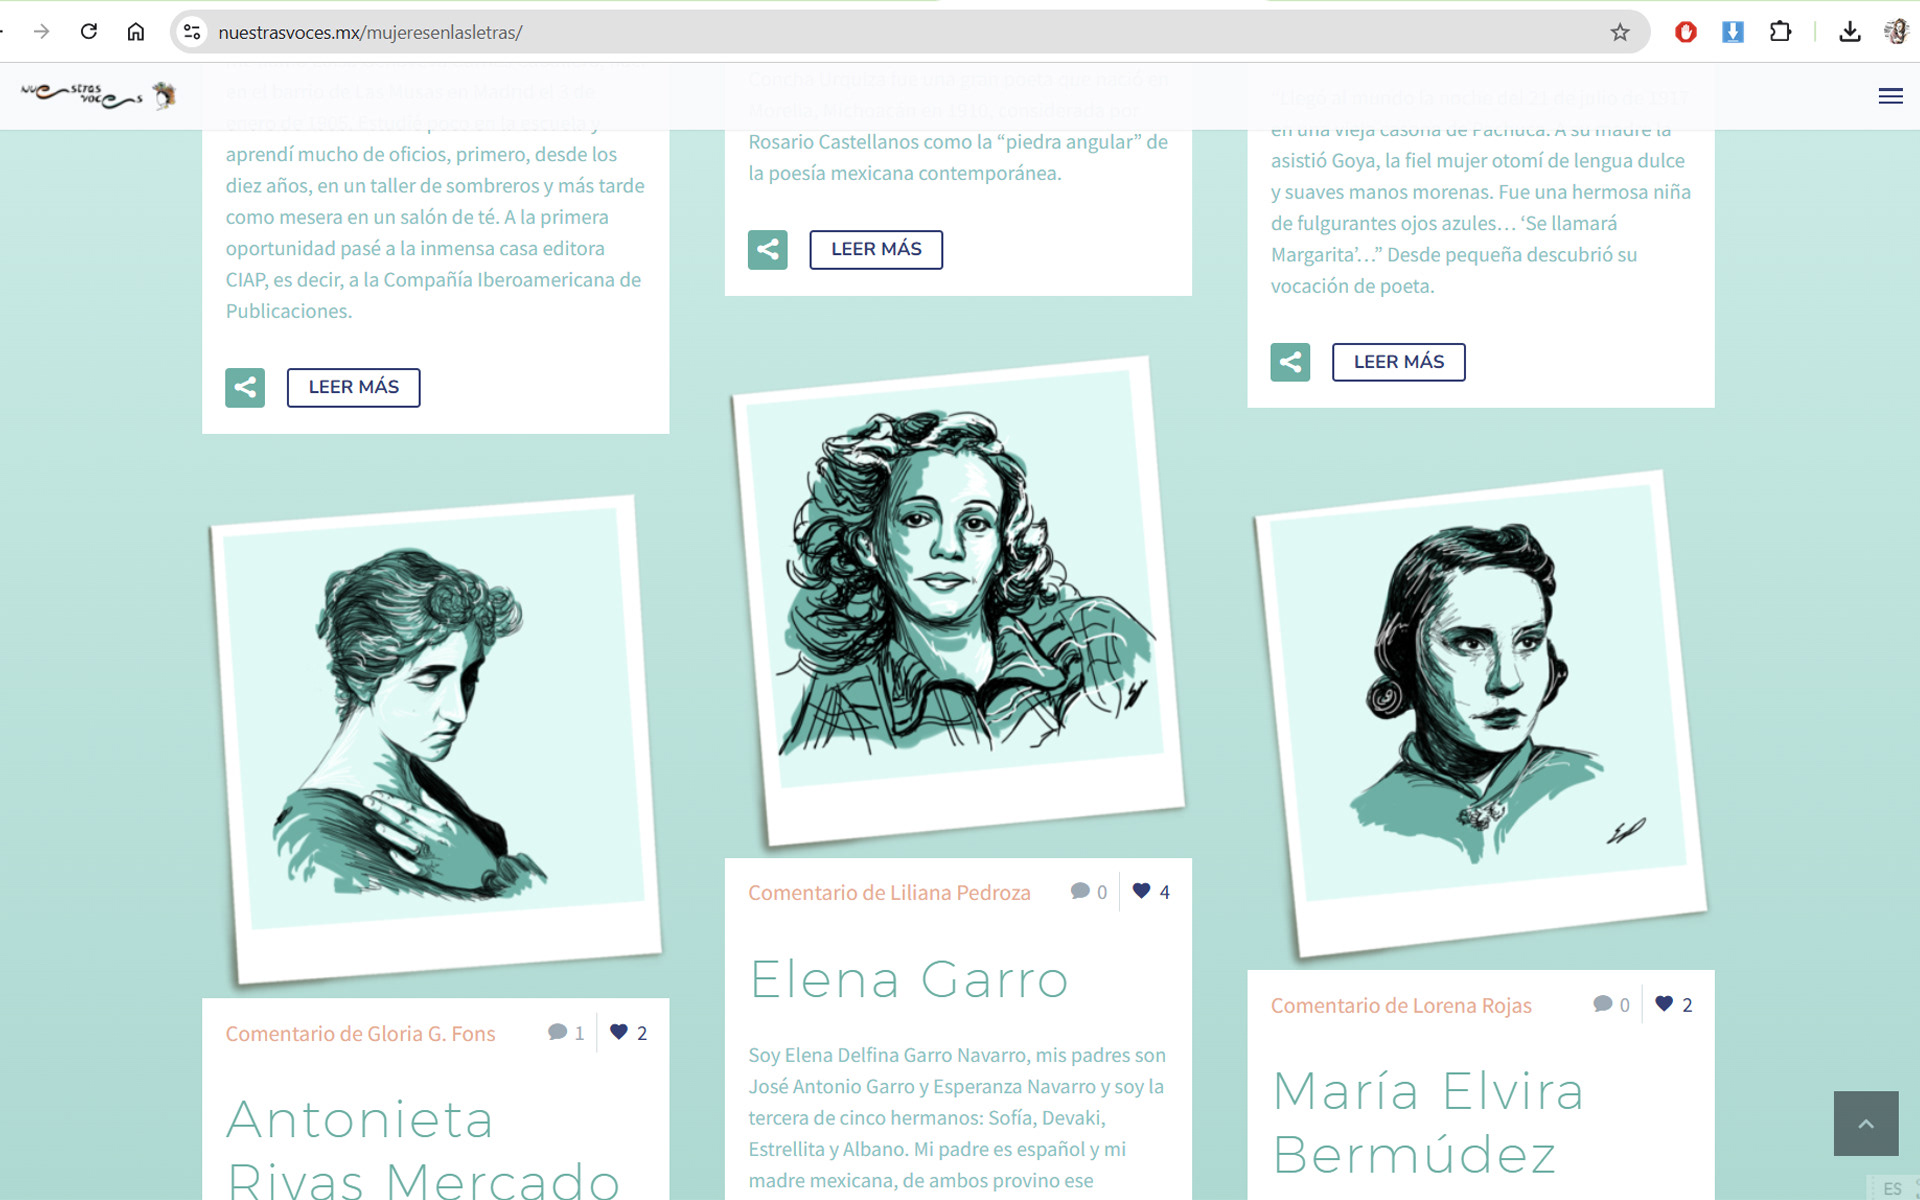Screen dimensions: 1920x1200
Task: Open the extensions puzzle-piece menu
Action: (1780, 32)
